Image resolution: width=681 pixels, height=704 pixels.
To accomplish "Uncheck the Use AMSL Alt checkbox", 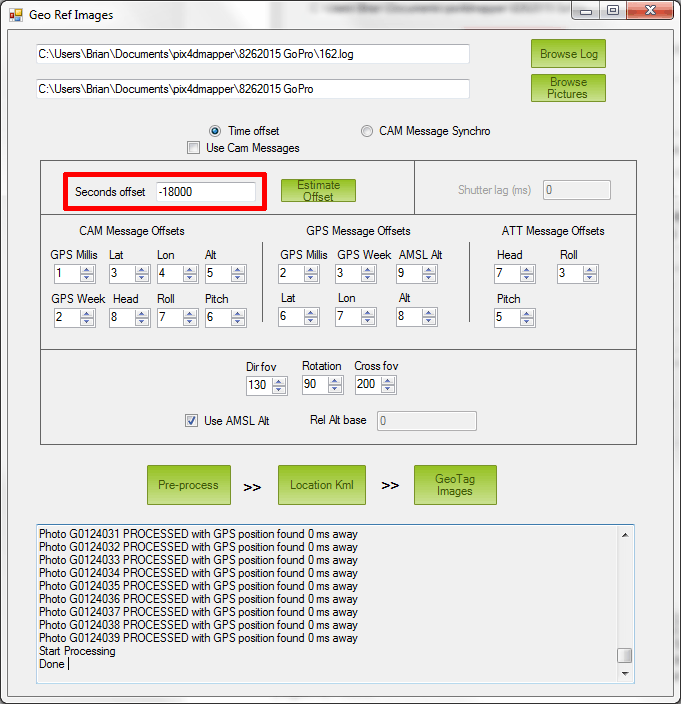I will [x=191, y=421].
